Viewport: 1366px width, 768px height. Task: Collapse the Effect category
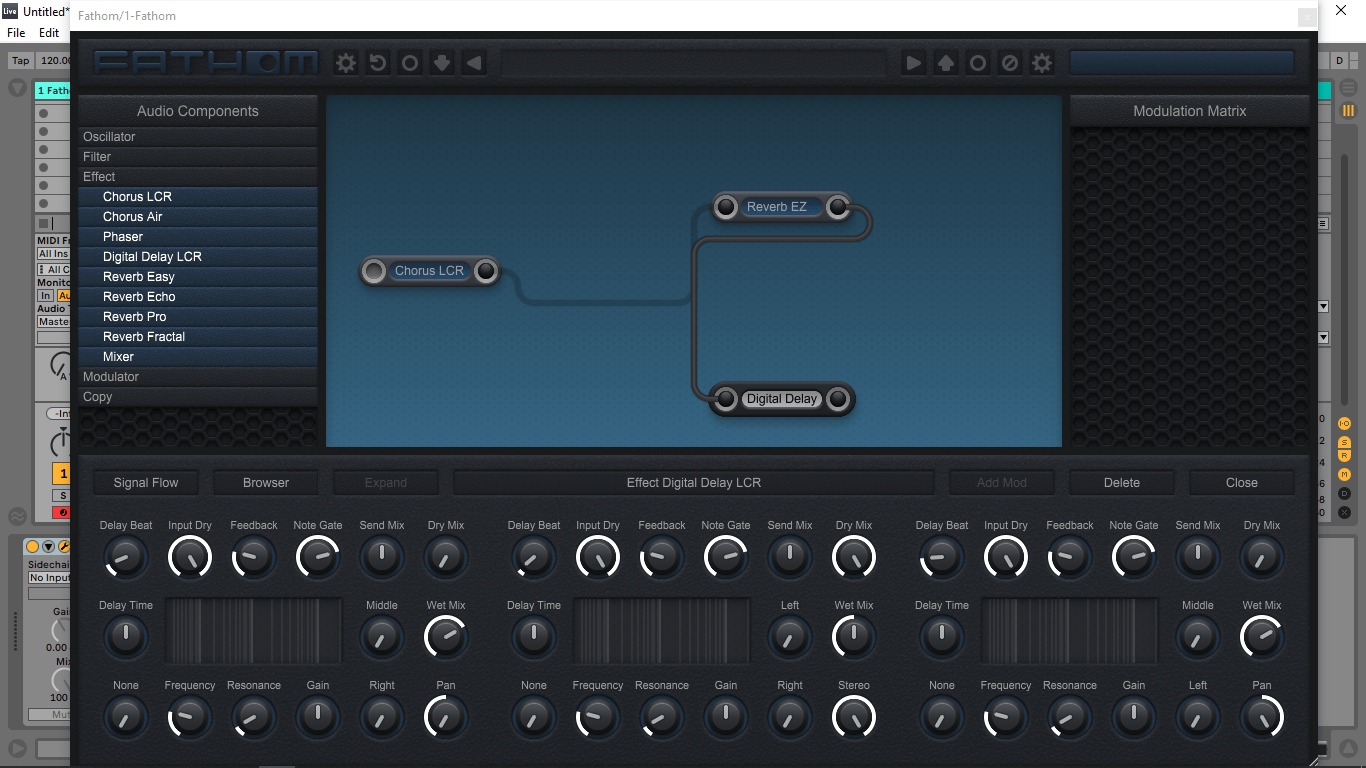(x=198, y=177)
